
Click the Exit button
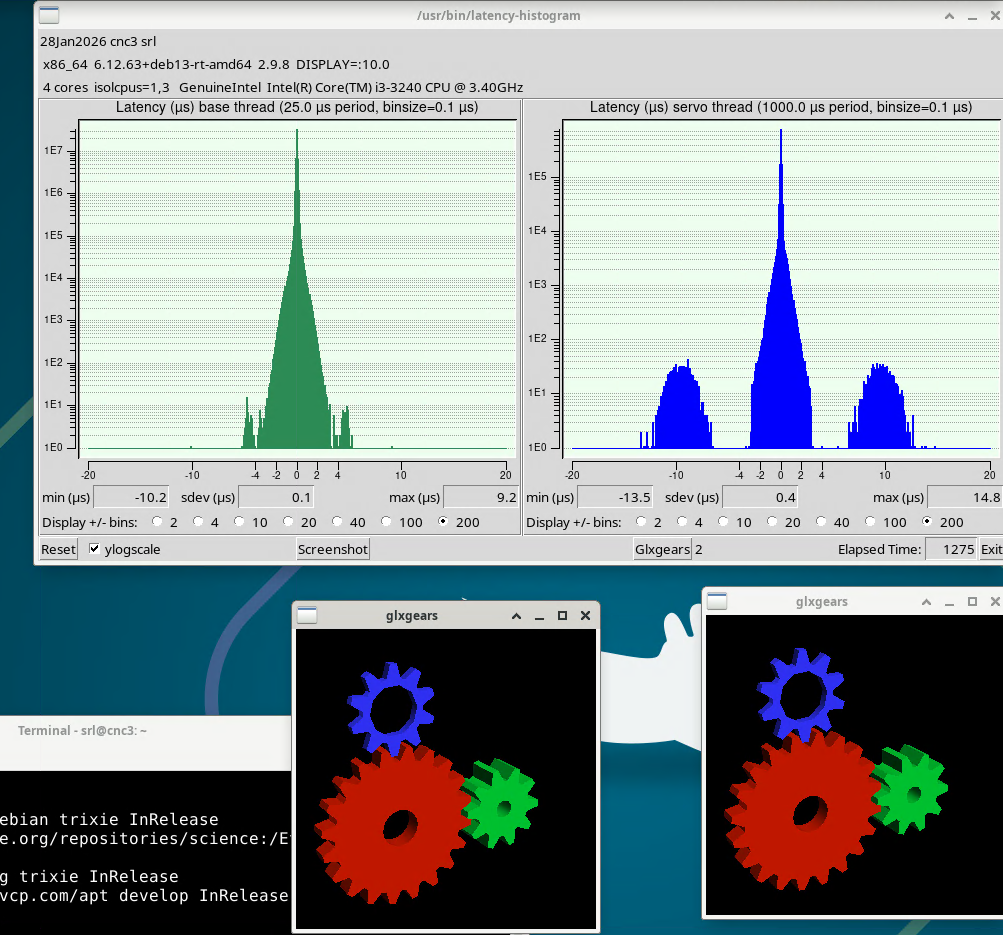tap(990, 549)
